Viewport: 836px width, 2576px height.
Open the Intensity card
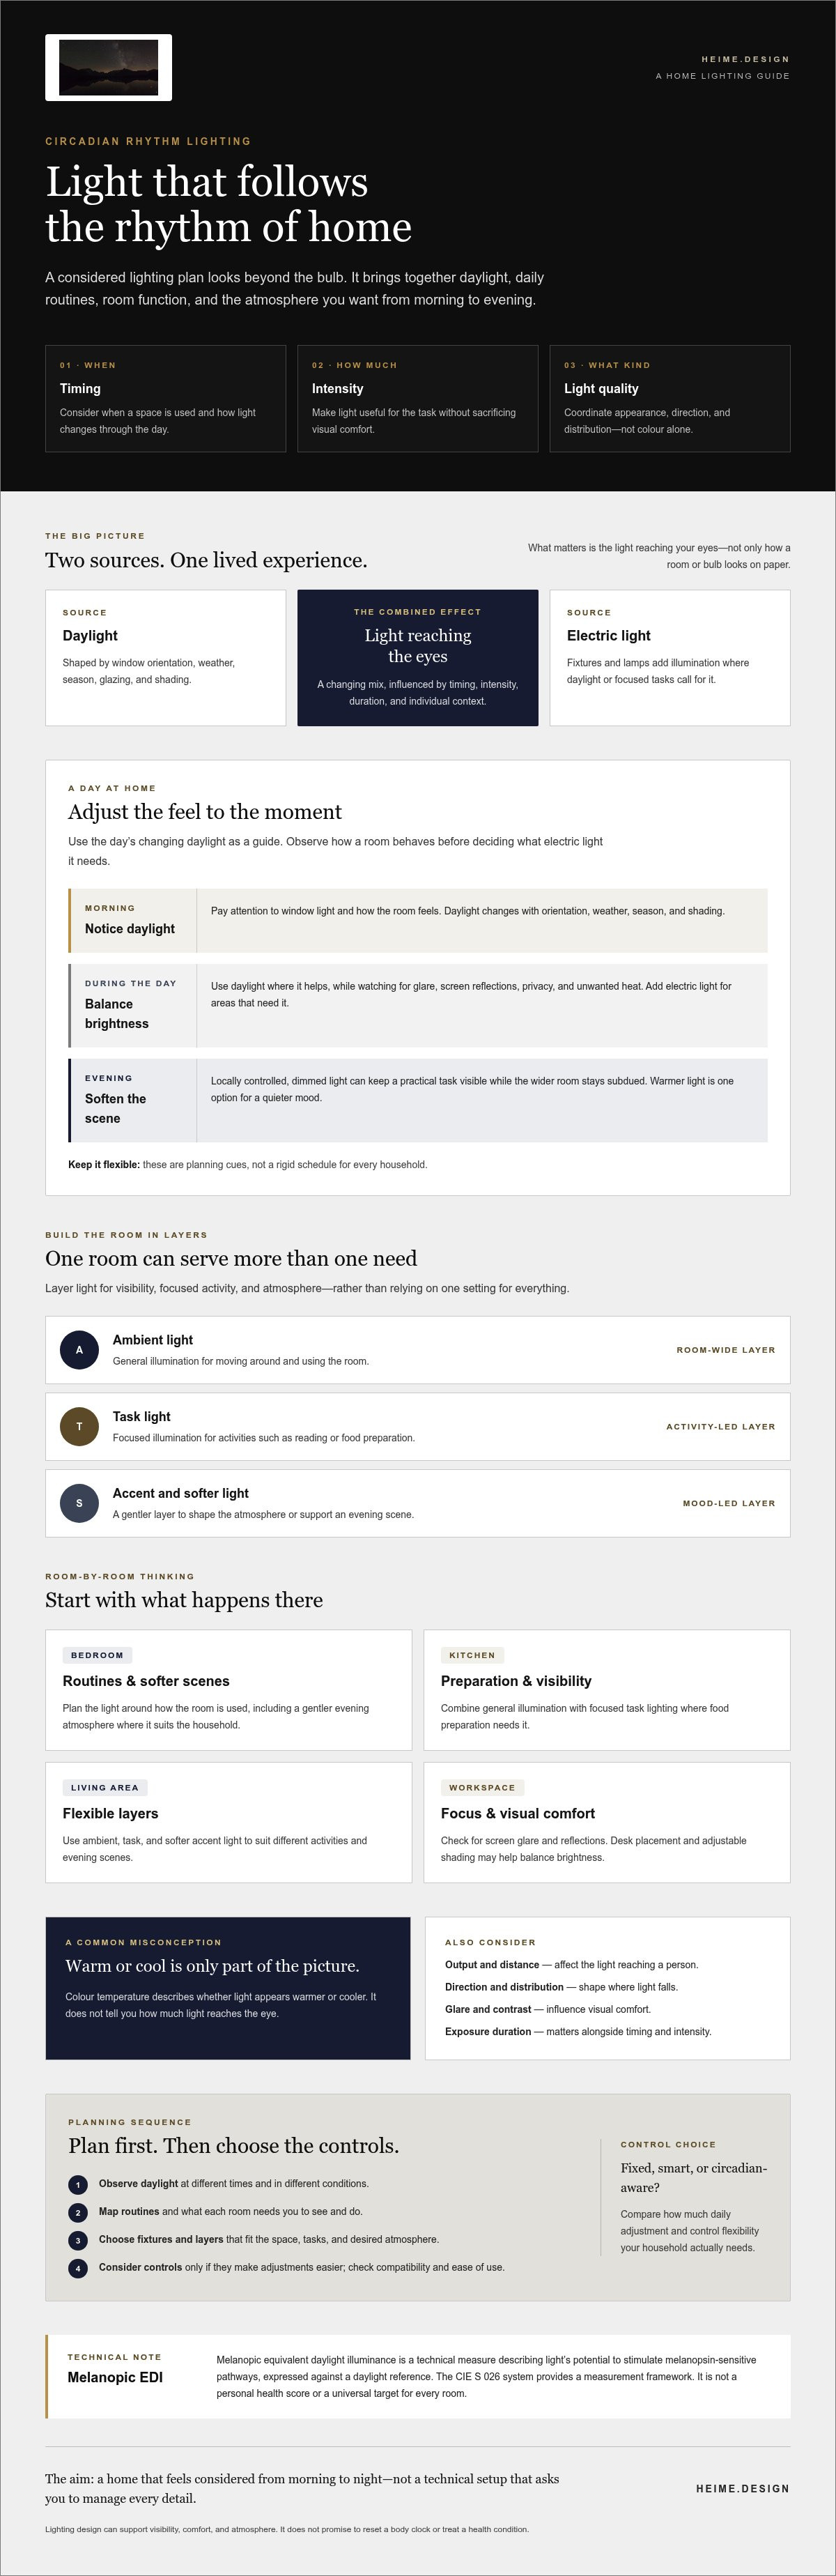[417, 398]
